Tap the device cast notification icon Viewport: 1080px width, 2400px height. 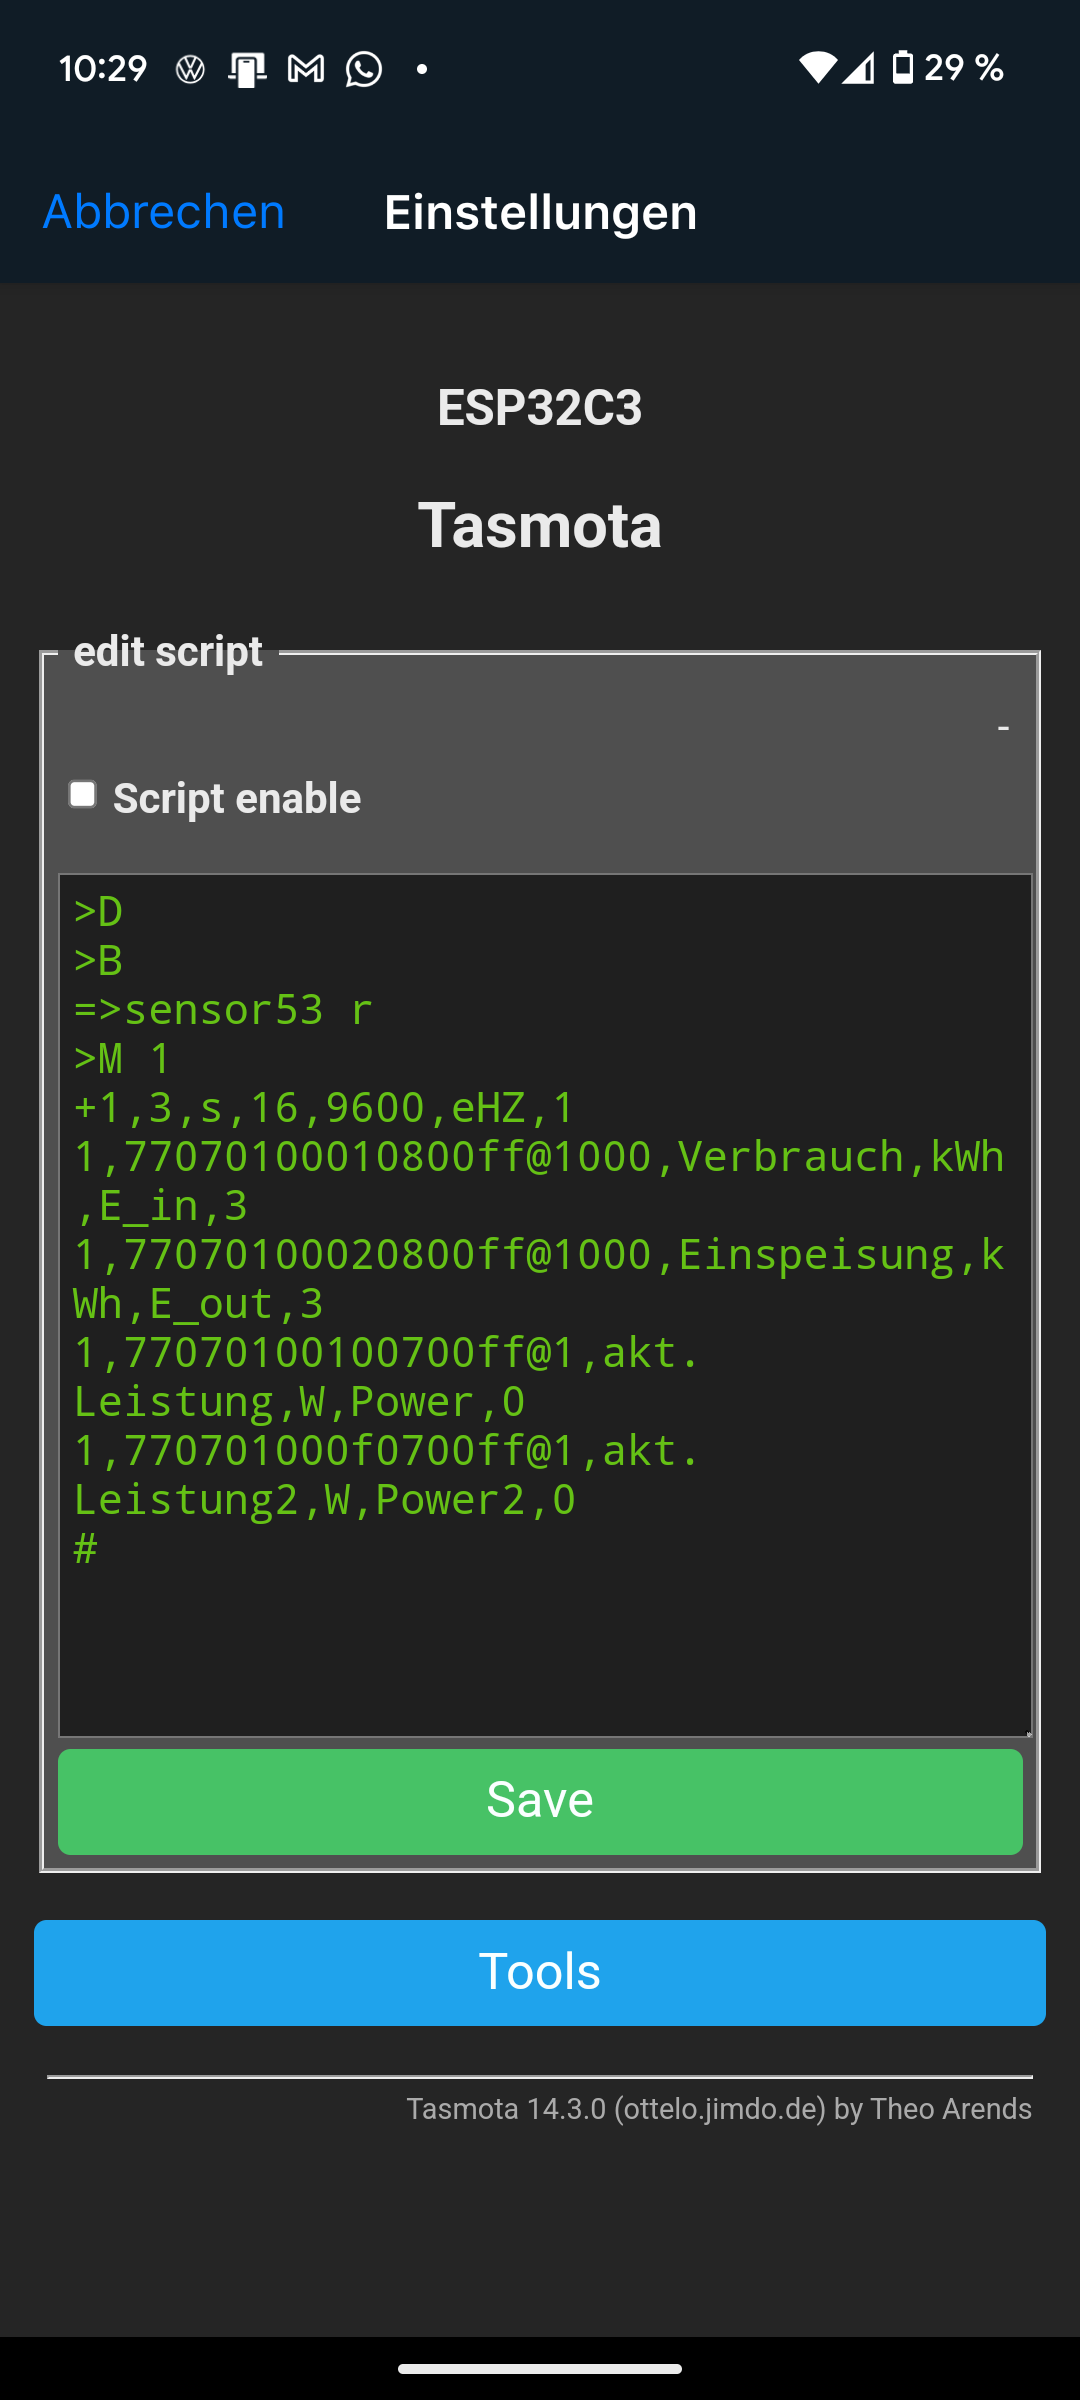pyautogui.click(x=247, y=69)
